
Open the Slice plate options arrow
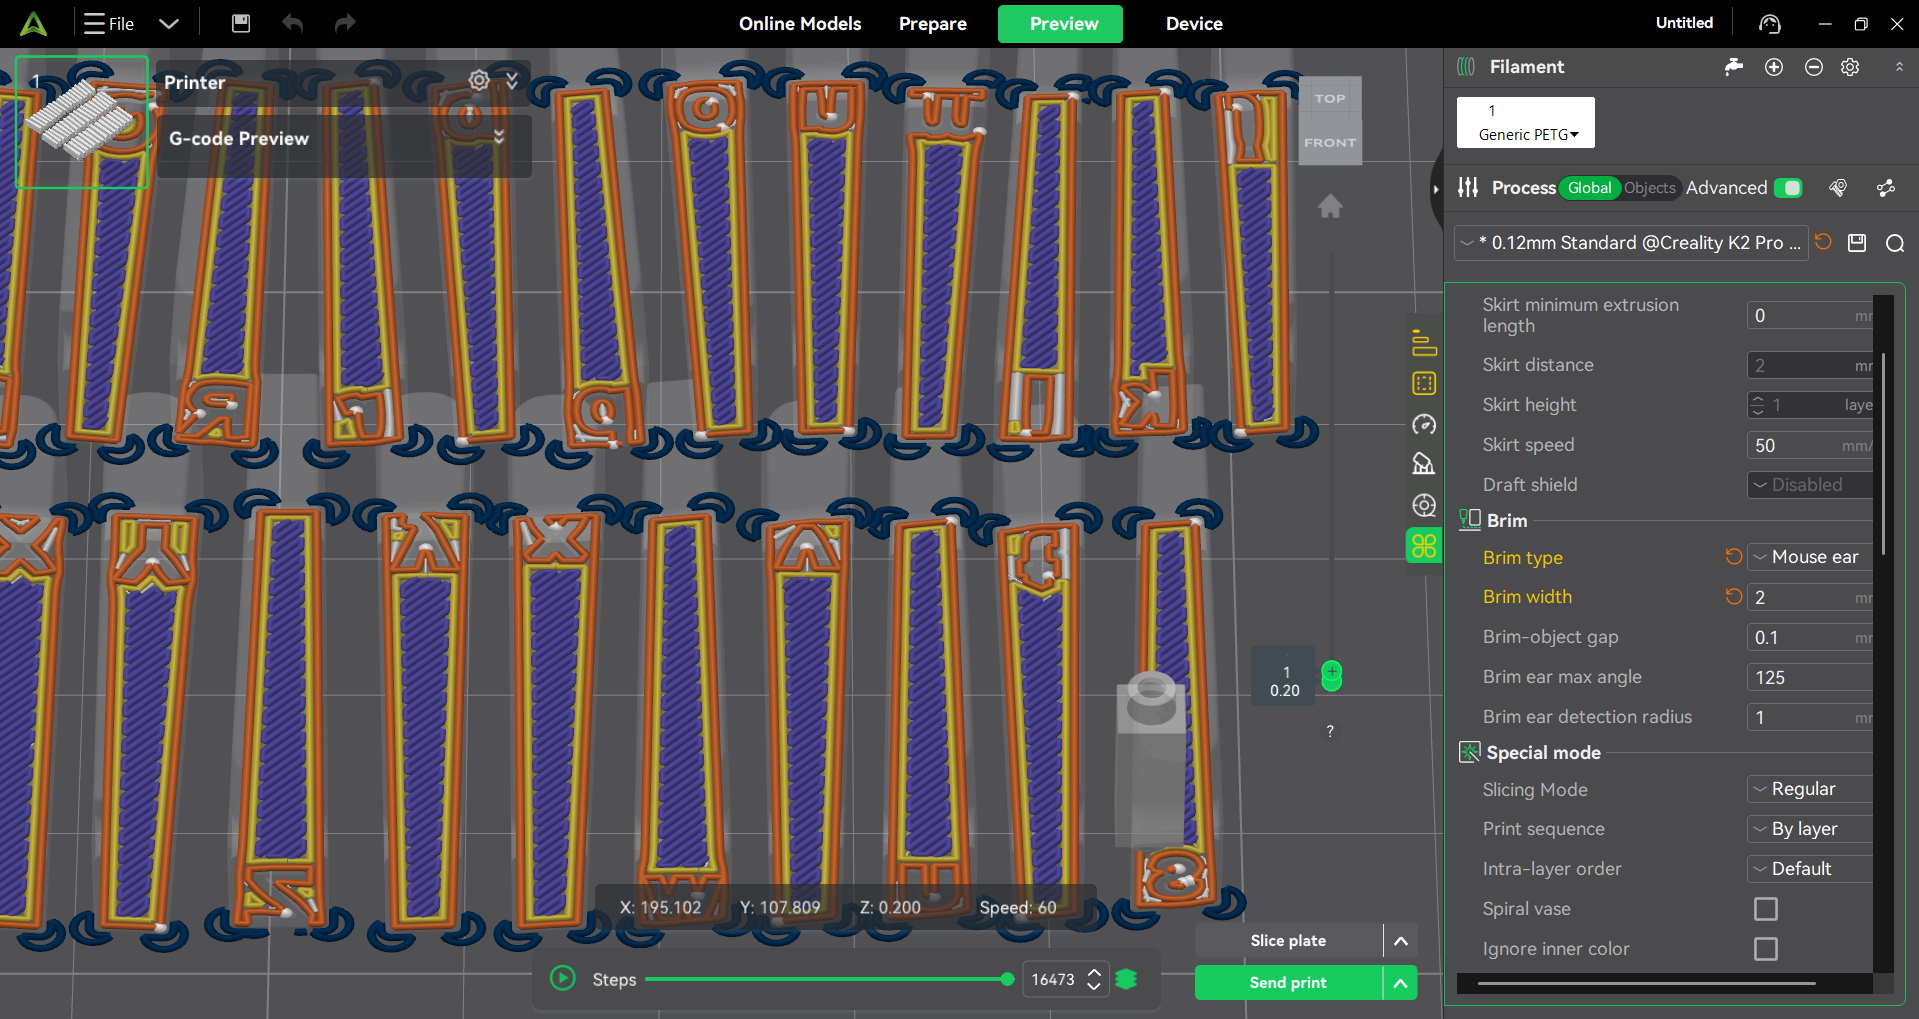(1401, 941)
